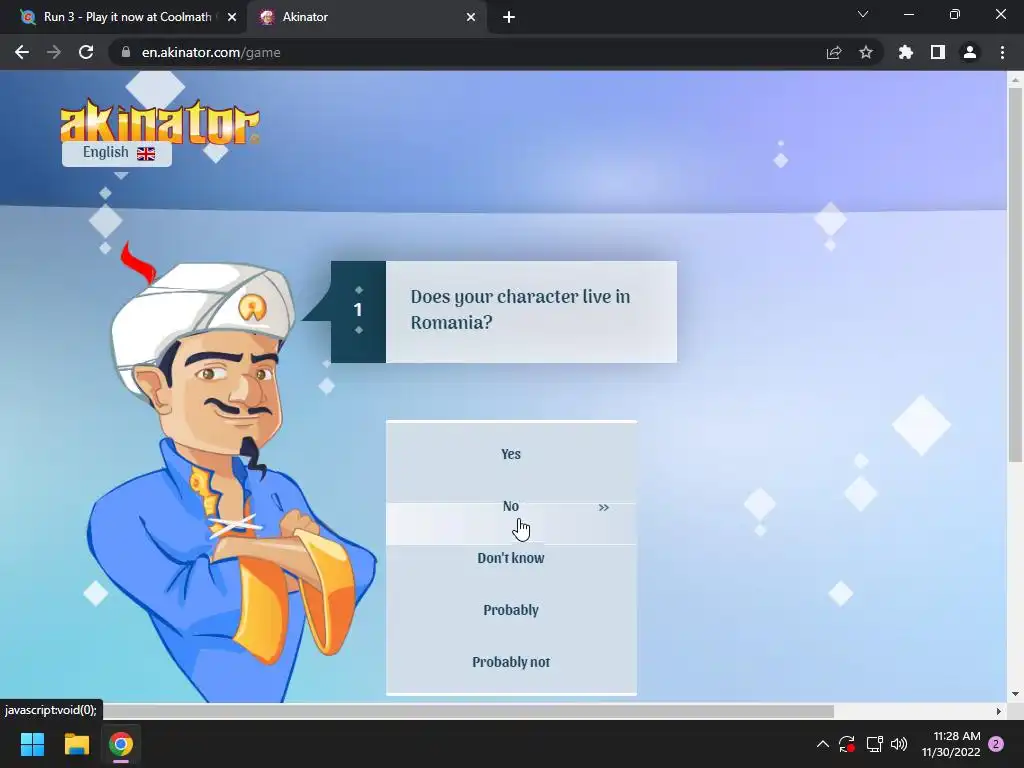This screenshot has height=768, width=1024.
Task: Open the volume control in the tray
Action: (899, 744)
